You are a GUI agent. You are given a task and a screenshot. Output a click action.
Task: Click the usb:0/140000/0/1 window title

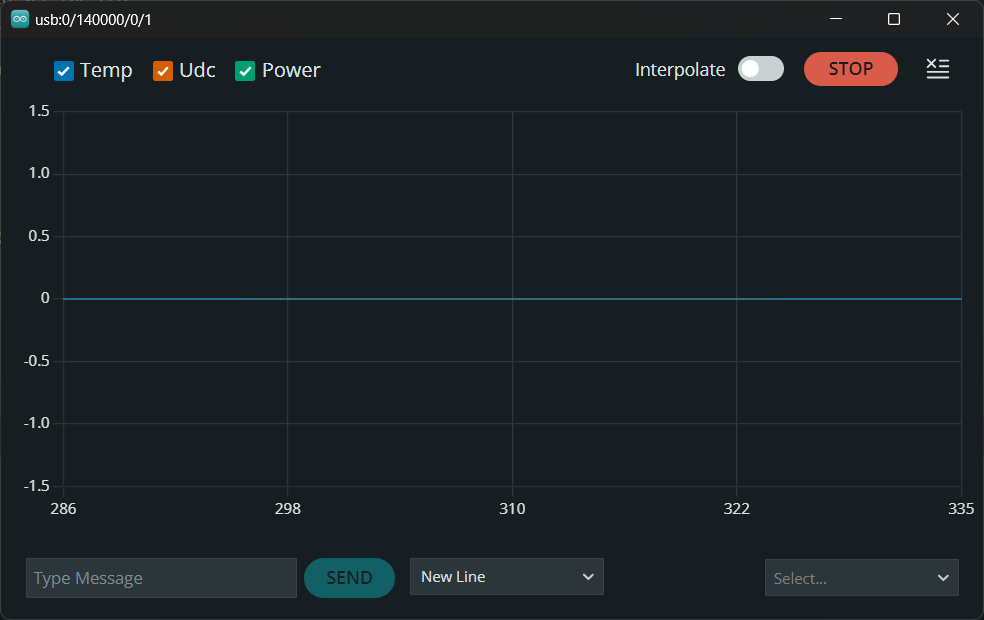tap(94, 19)
